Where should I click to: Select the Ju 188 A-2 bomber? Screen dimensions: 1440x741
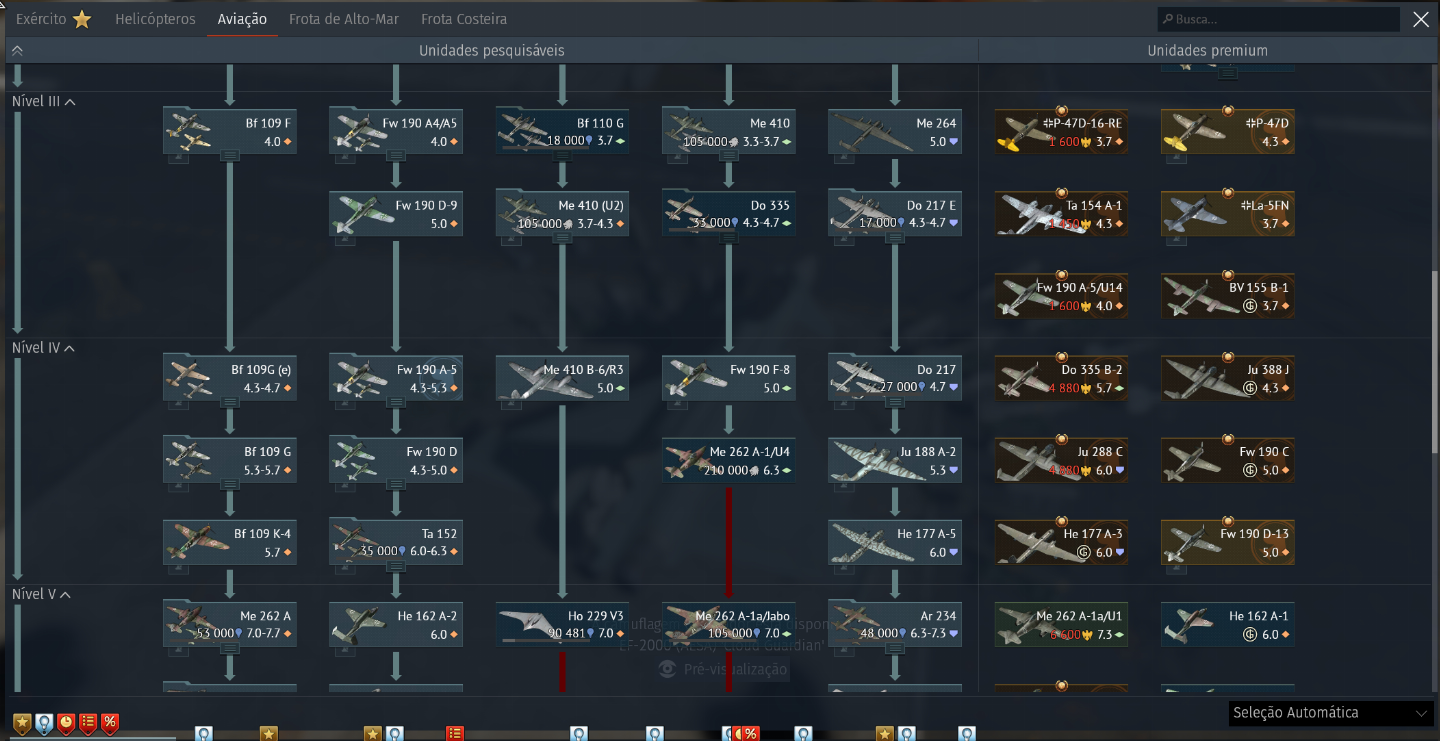tap(894, 460)
